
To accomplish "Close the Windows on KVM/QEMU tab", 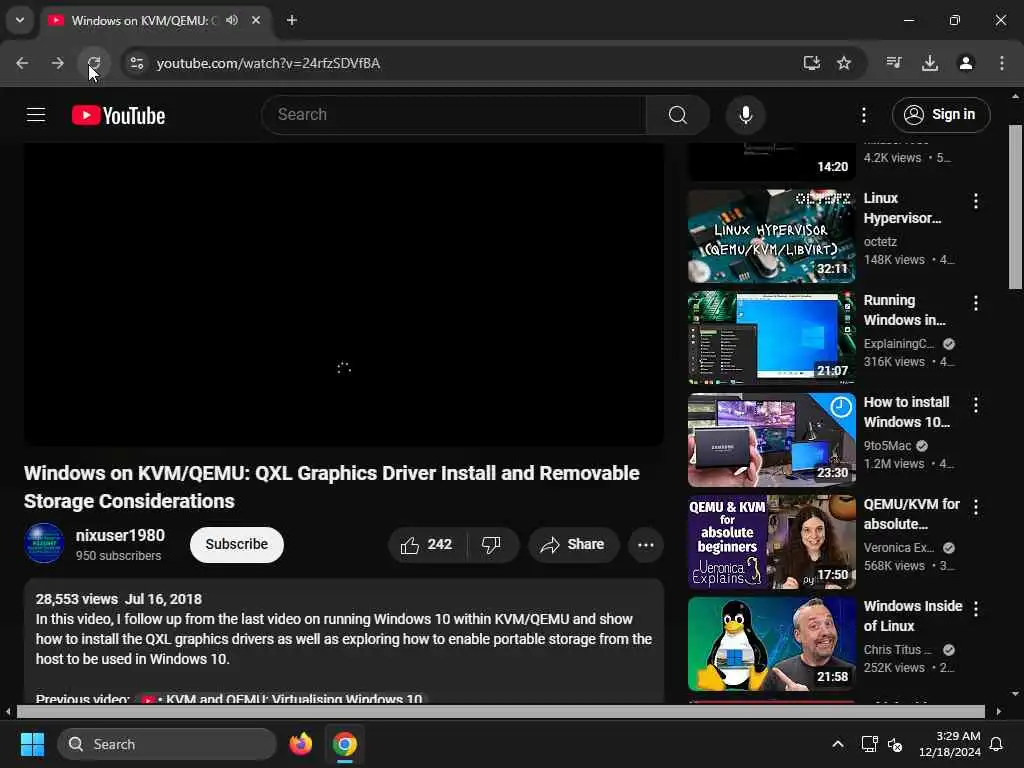I will pyautogui.click(x=256, y=20).
